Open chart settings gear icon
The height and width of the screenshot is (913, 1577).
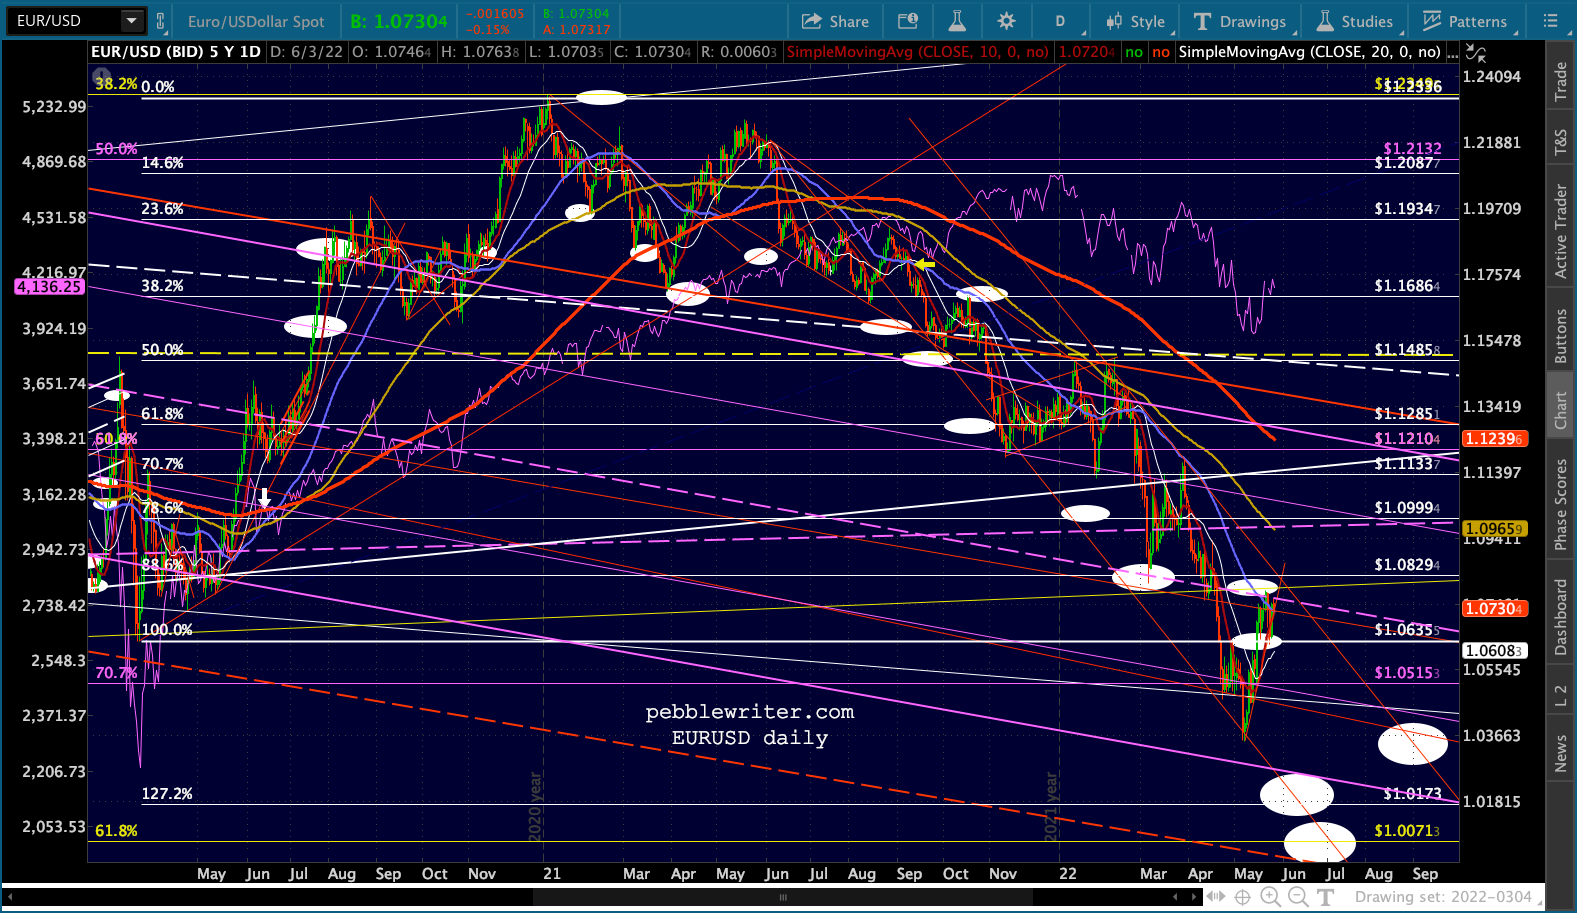1007,21
